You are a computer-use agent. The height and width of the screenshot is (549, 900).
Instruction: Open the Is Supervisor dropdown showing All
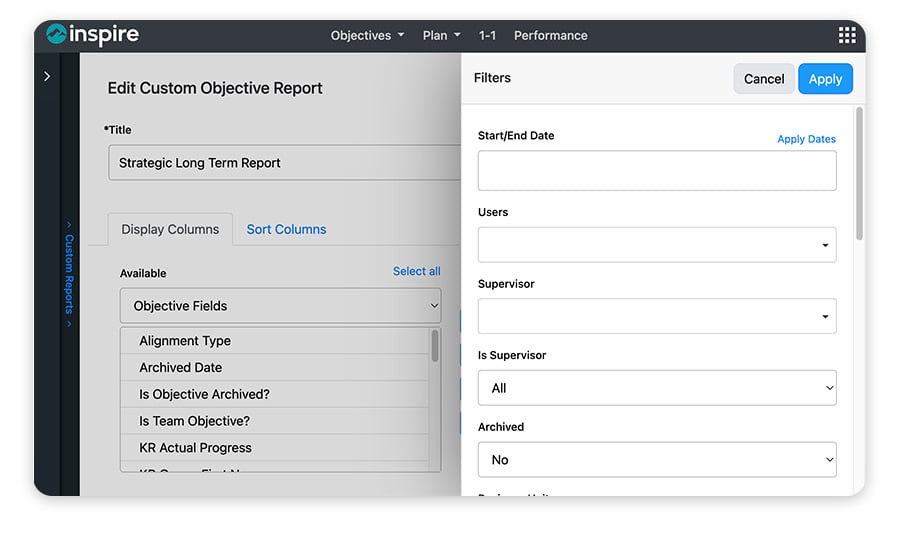tap(657, 388)
